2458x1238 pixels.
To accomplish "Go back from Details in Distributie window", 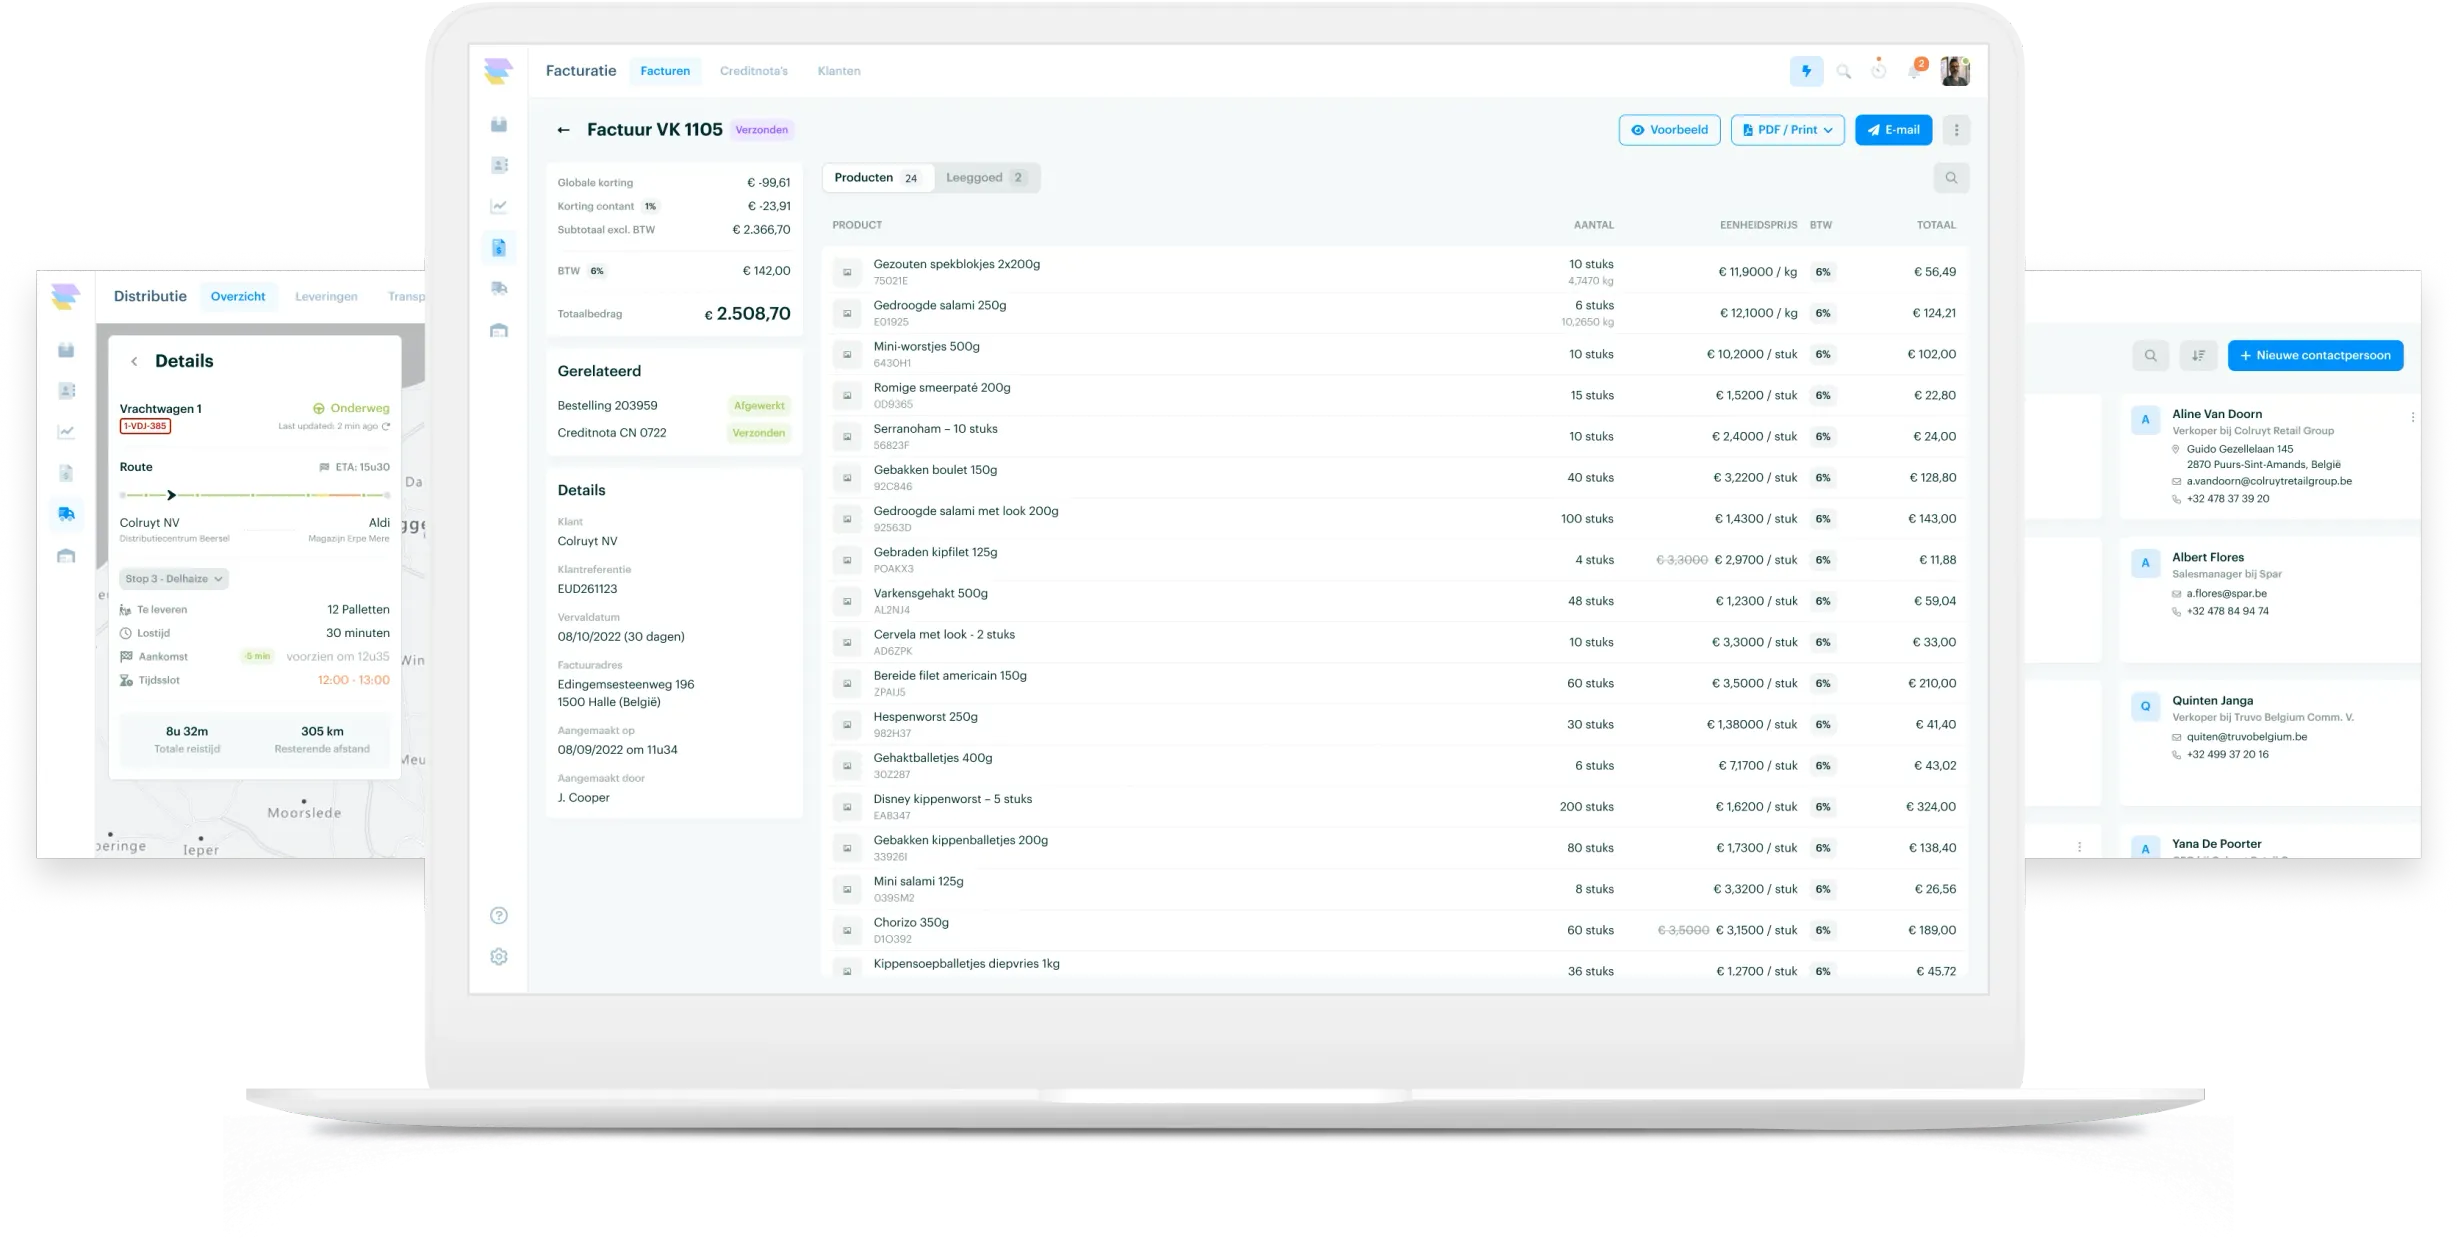I will click(134, 361).
